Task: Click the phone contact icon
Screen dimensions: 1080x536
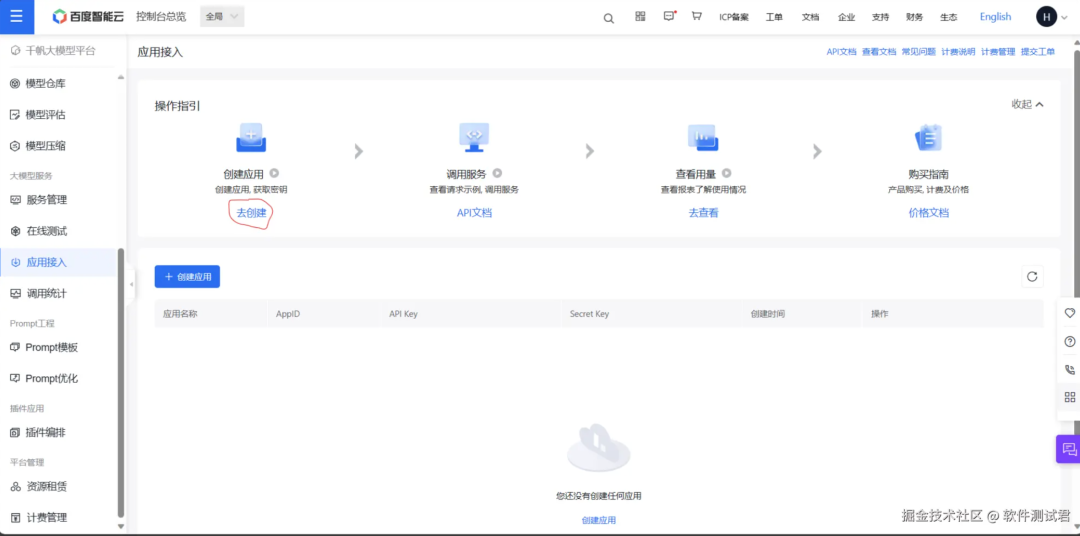Action: point(1070,369)
